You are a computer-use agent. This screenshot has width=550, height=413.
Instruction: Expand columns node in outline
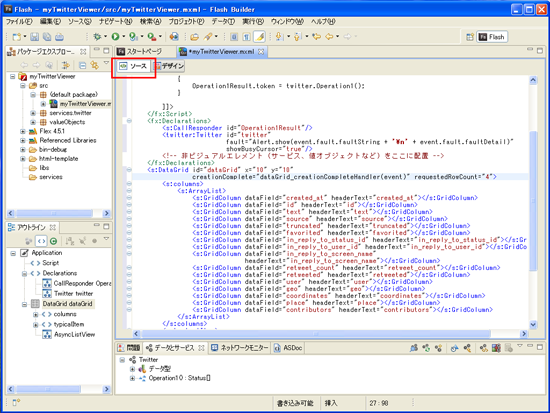pos(36,314)
